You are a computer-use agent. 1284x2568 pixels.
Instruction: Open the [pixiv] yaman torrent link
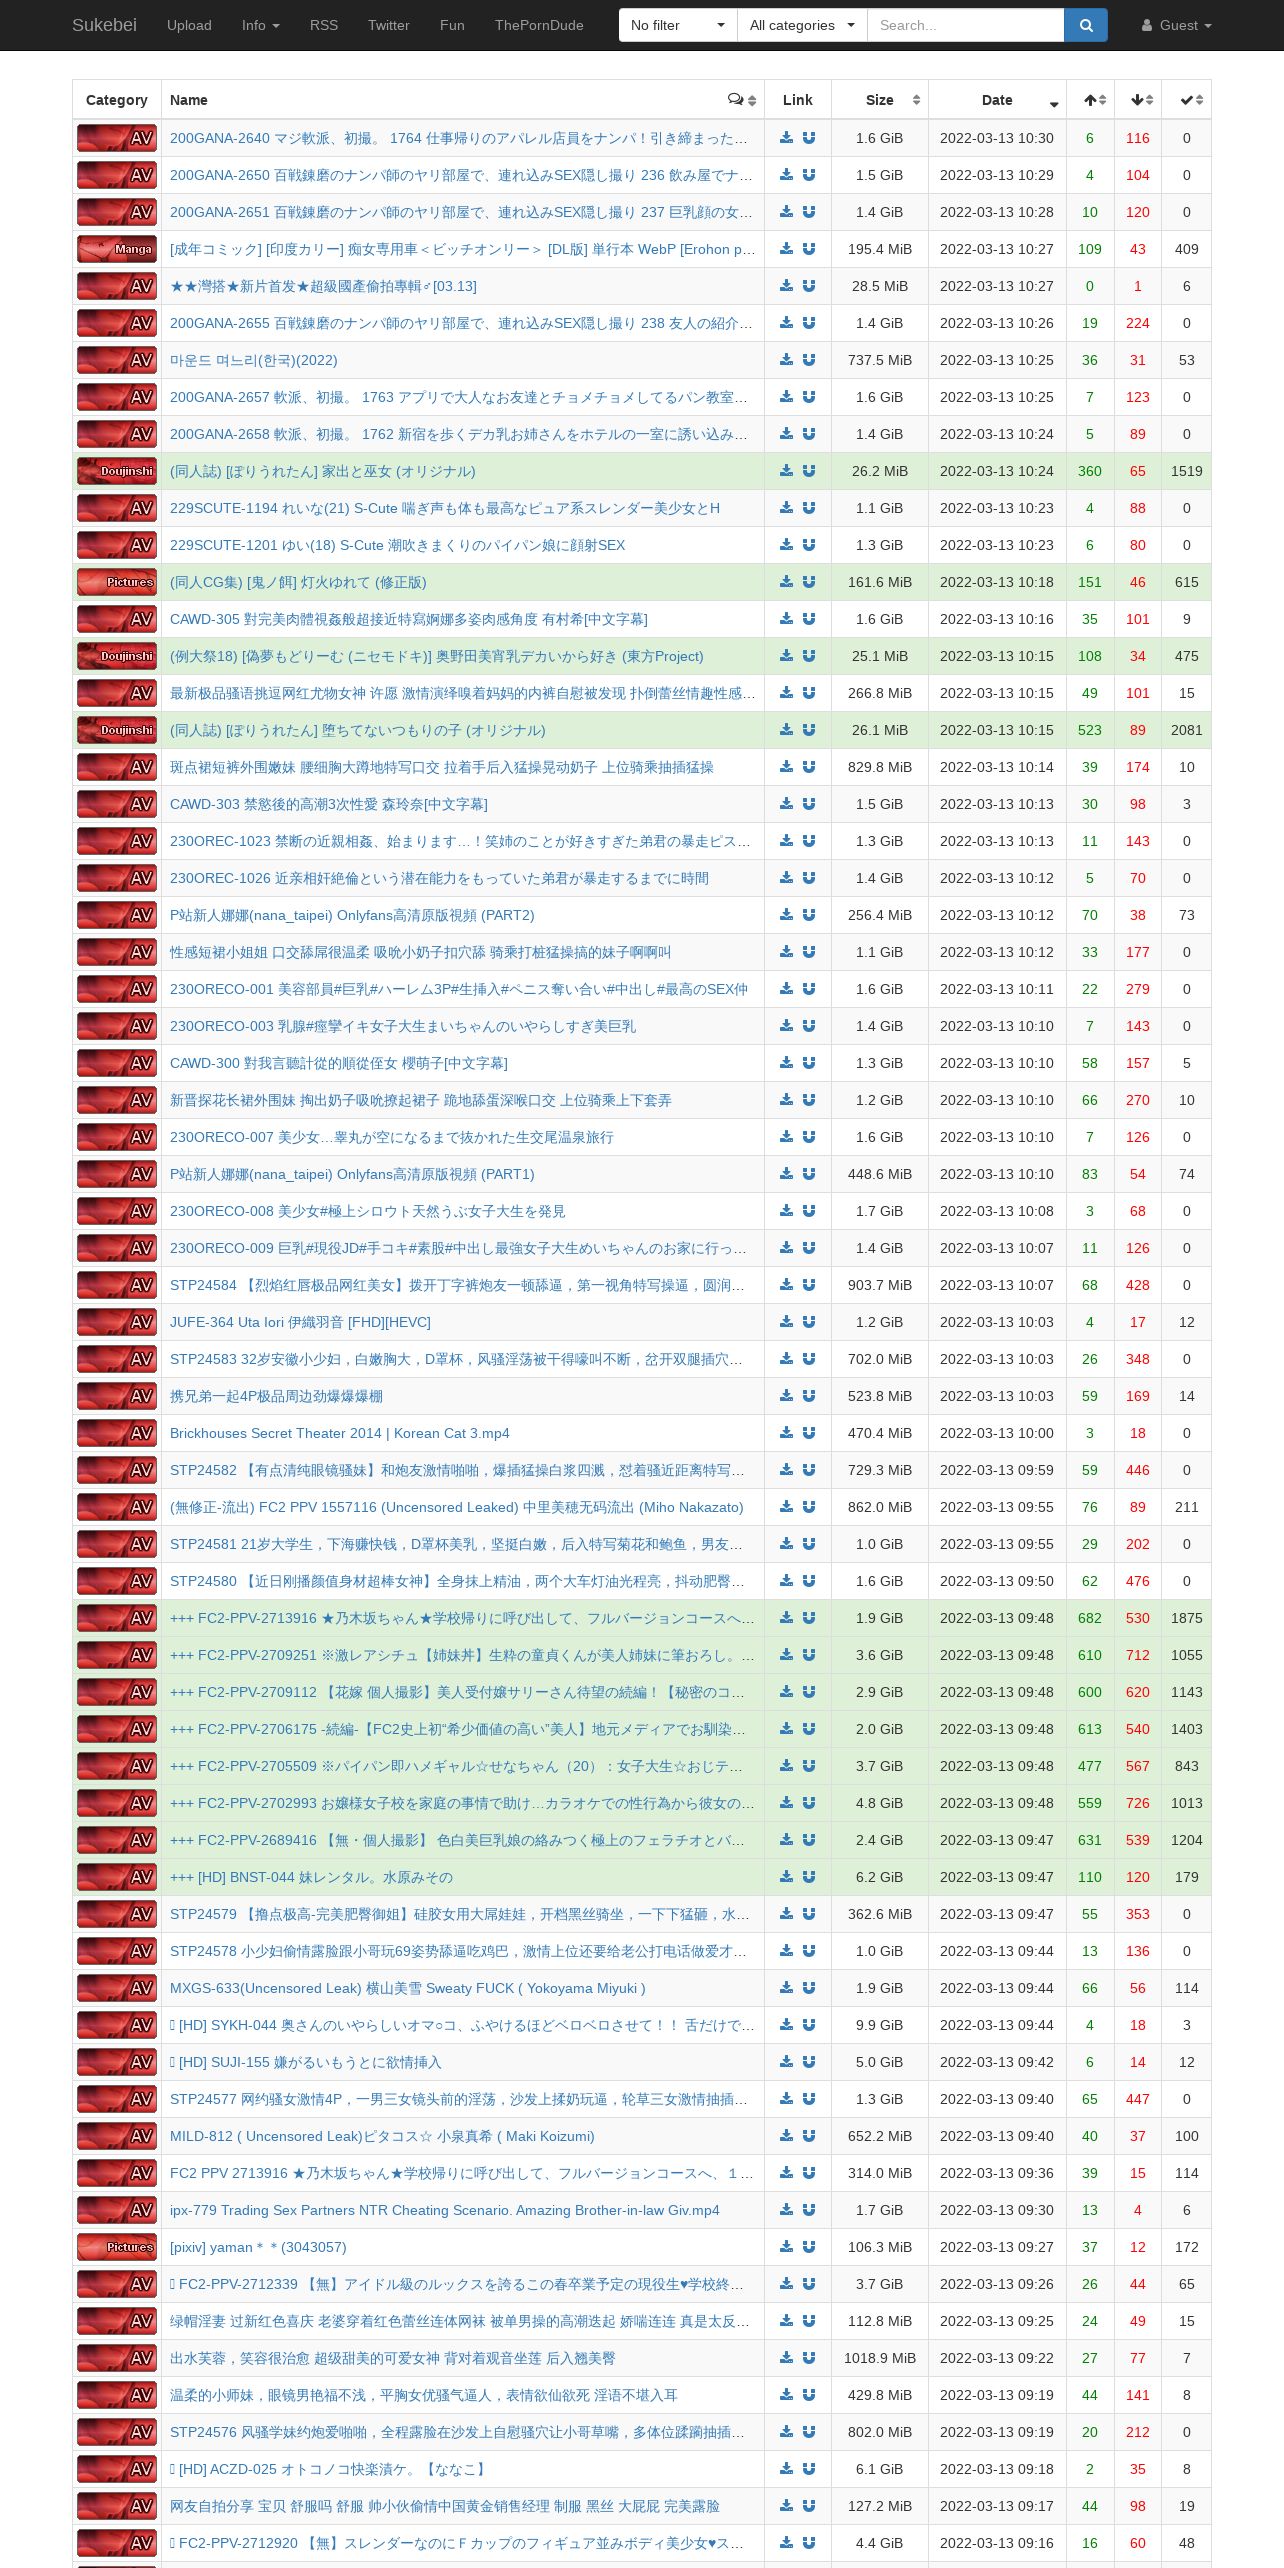point(258,2247)
